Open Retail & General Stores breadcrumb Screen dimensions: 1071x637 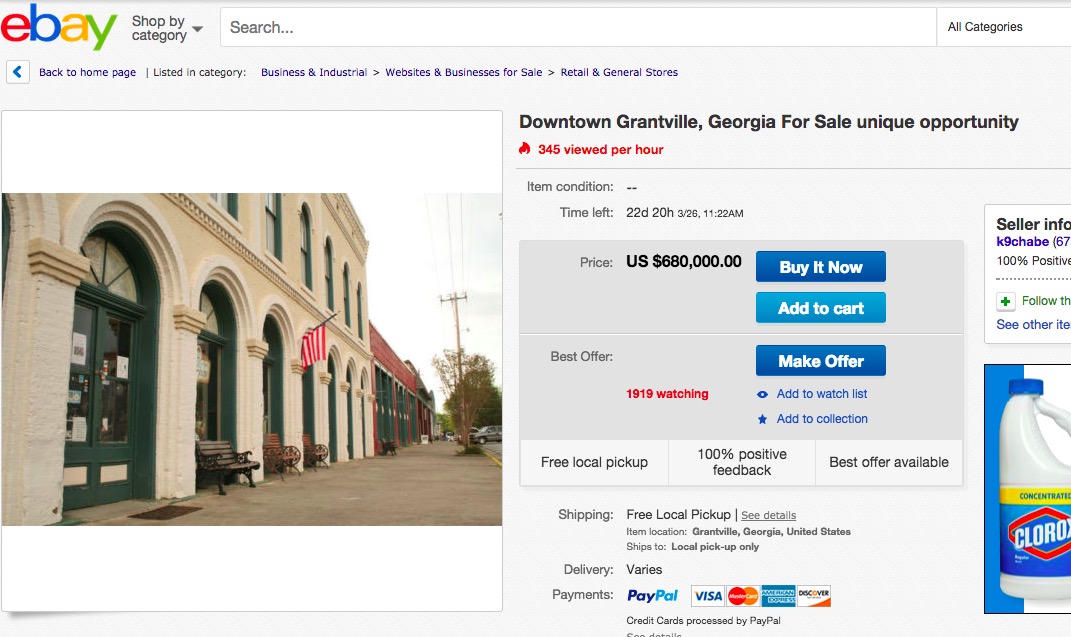click(619, 72)
